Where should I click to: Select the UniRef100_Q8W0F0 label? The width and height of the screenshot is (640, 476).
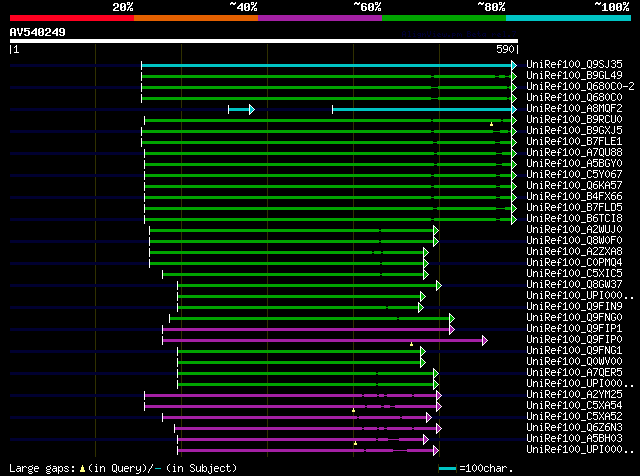pos(574,240)
